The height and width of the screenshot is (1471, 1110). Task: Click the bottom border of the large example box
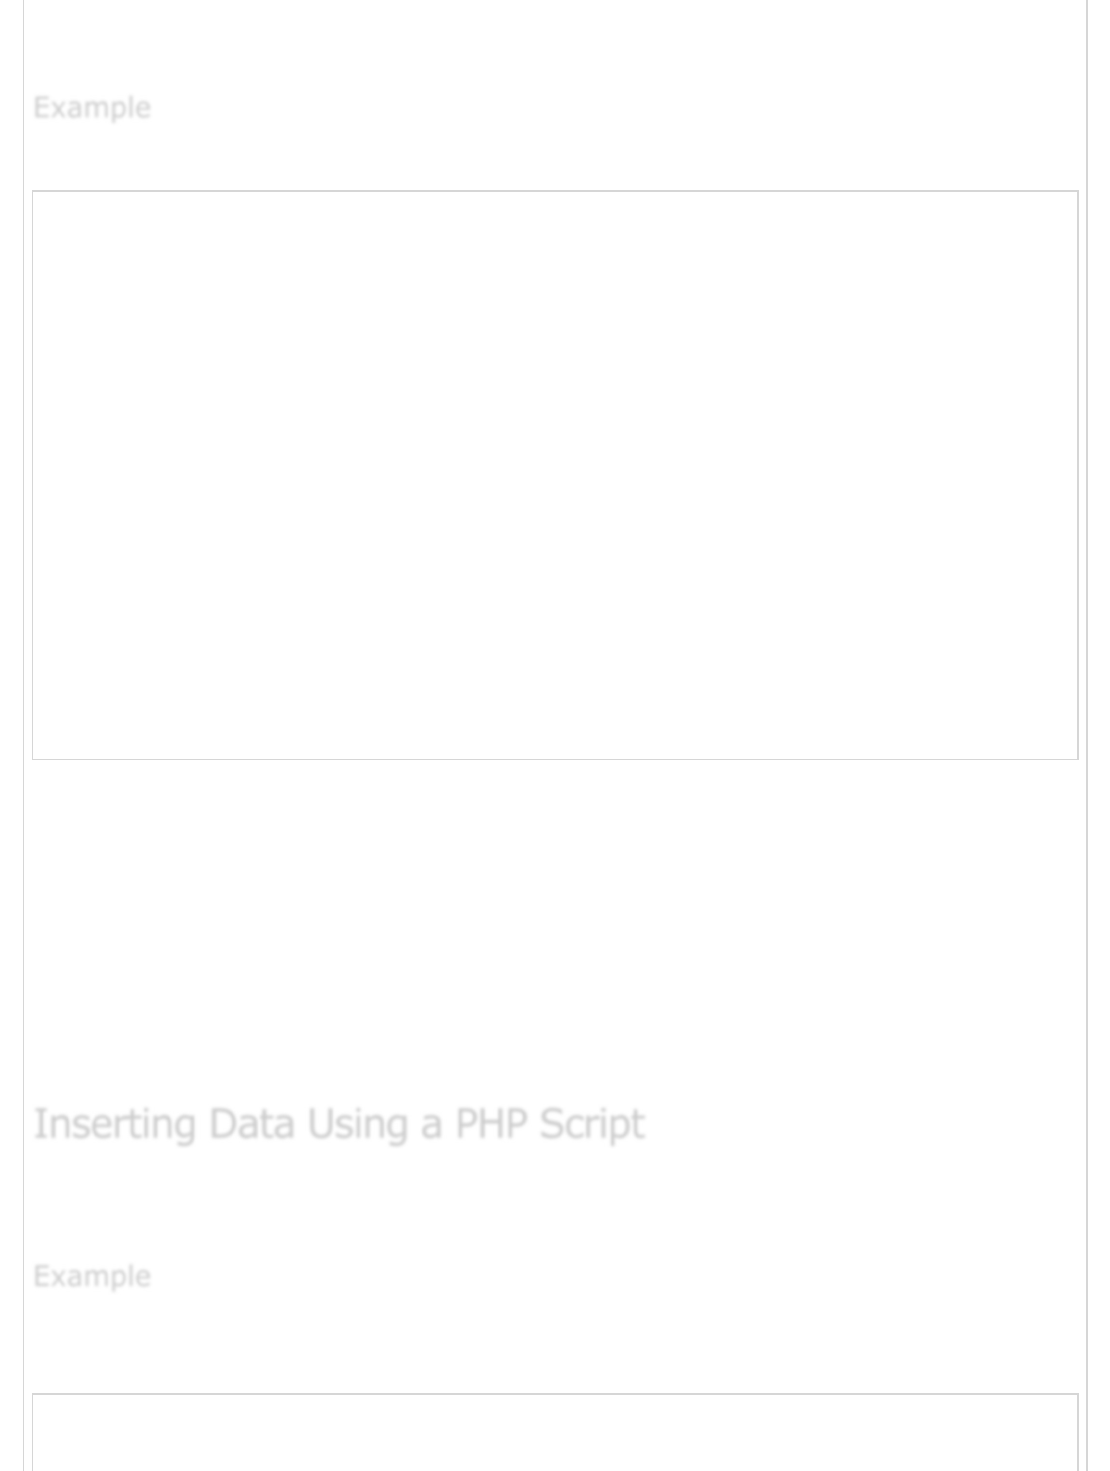[555, 759]
